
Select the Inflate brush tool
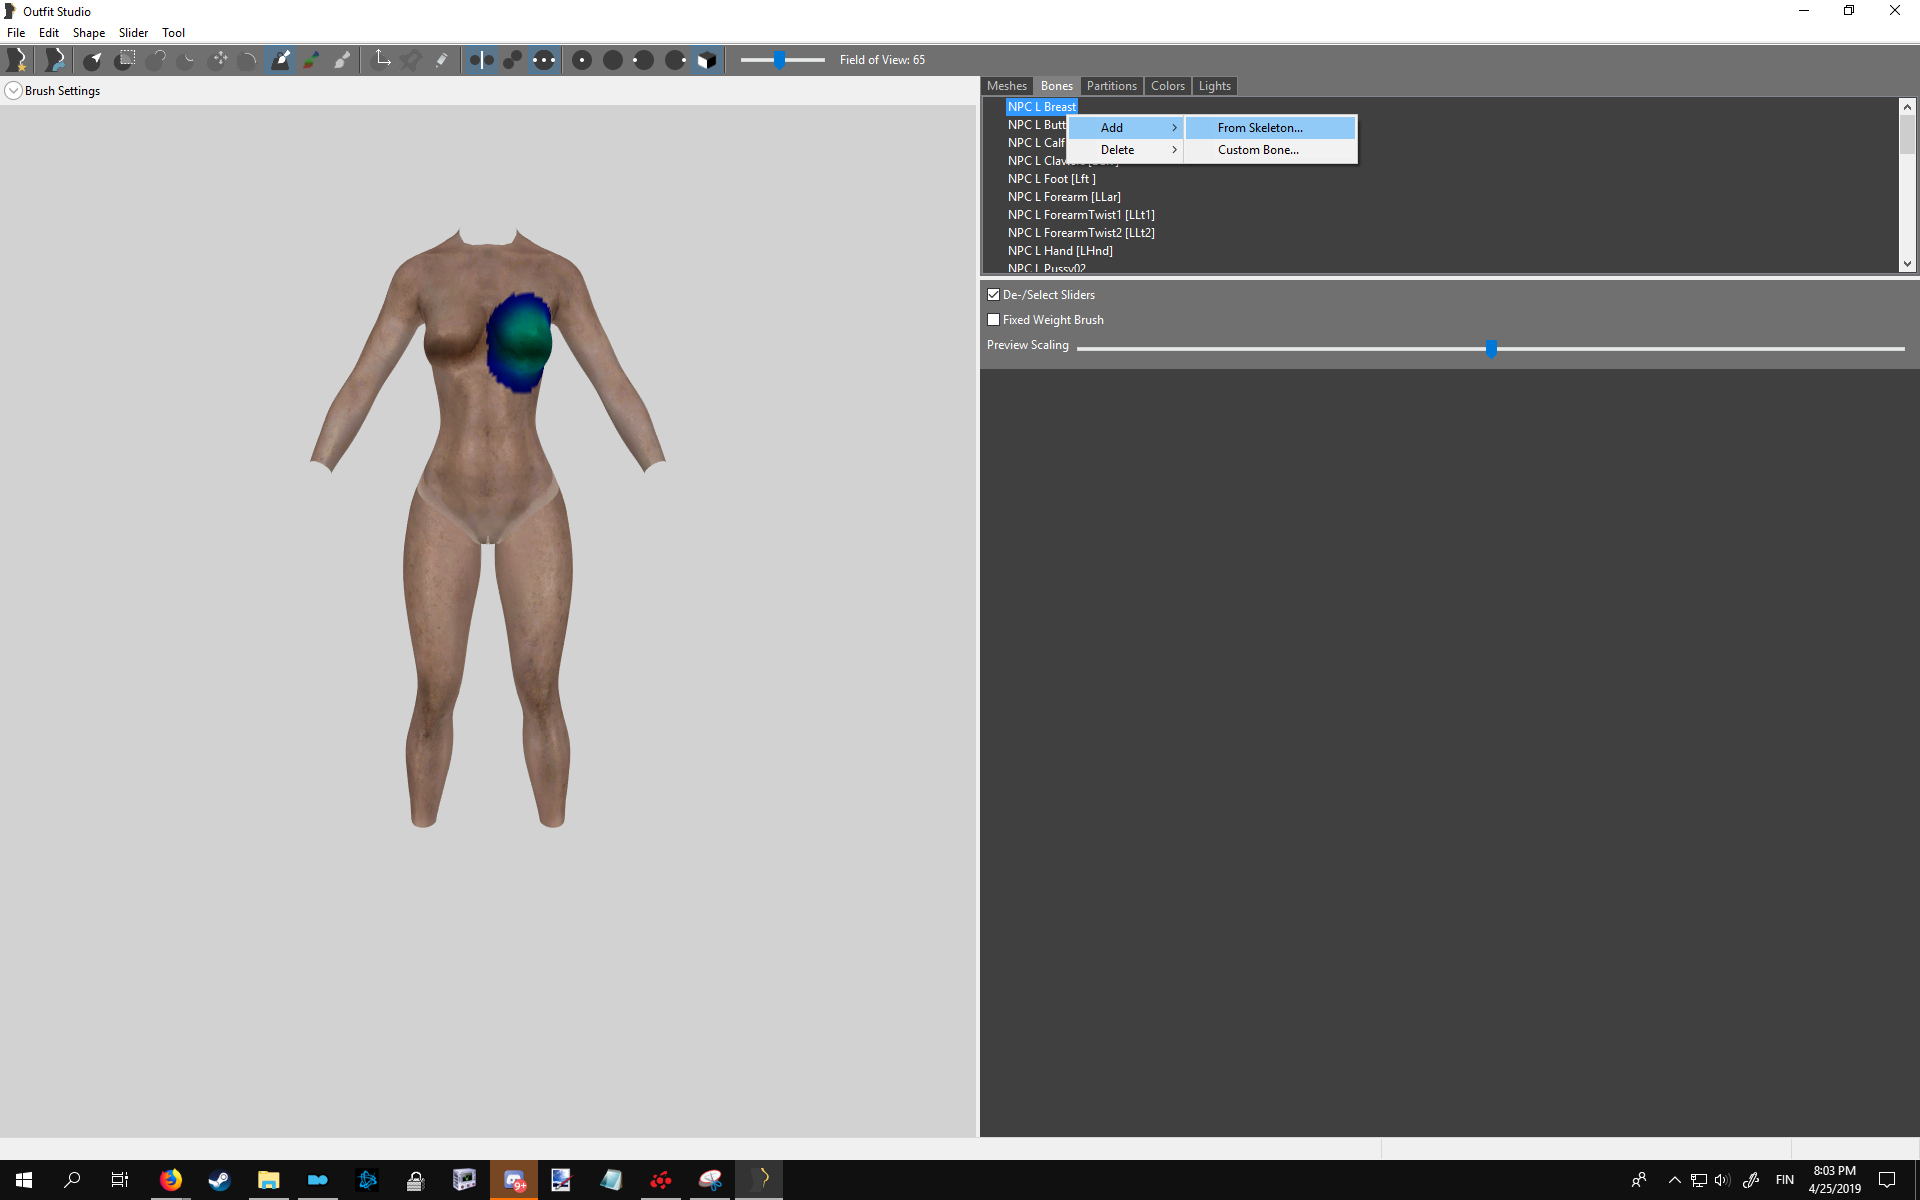(156, 60)
